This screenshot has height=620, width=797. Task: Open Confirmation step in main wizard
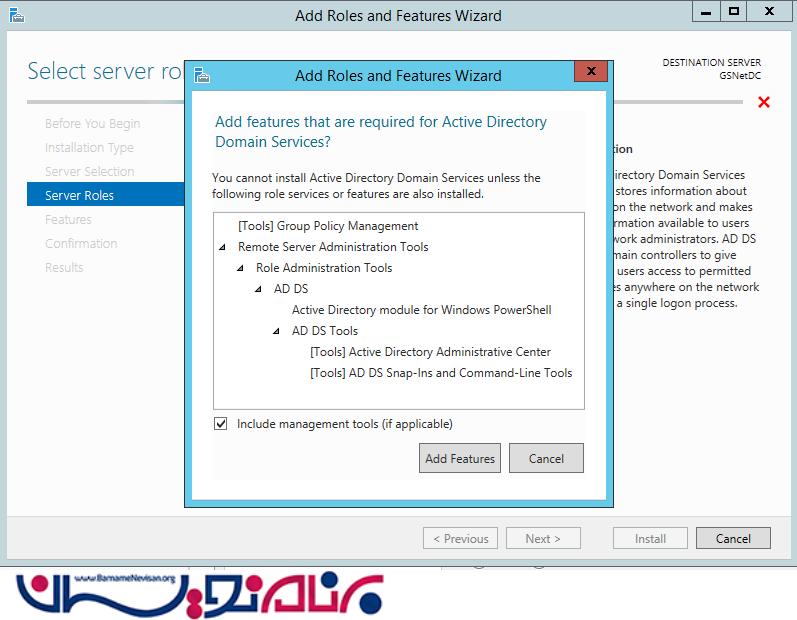point(81,243)
